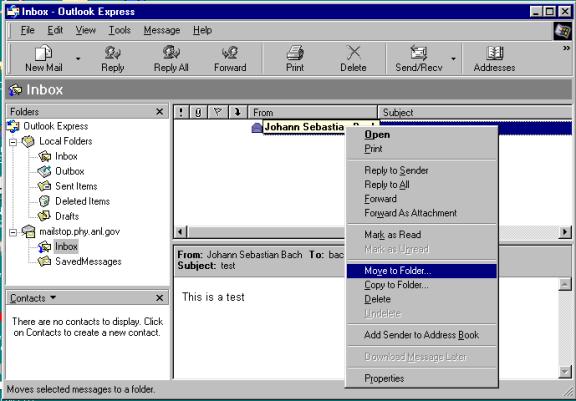Click message list scroll right arrow
The width and height of the screenshot is (576, 401).
pyautogui.click(x=565, y=232)
